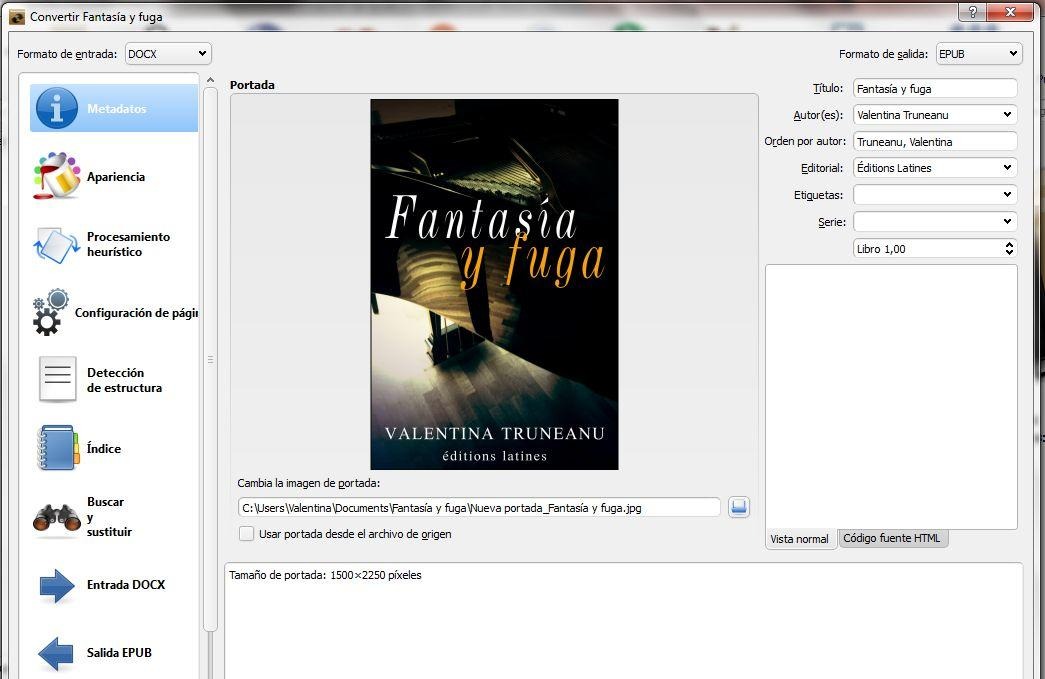
Task: Click the Título text field
Action: (934, 89)
